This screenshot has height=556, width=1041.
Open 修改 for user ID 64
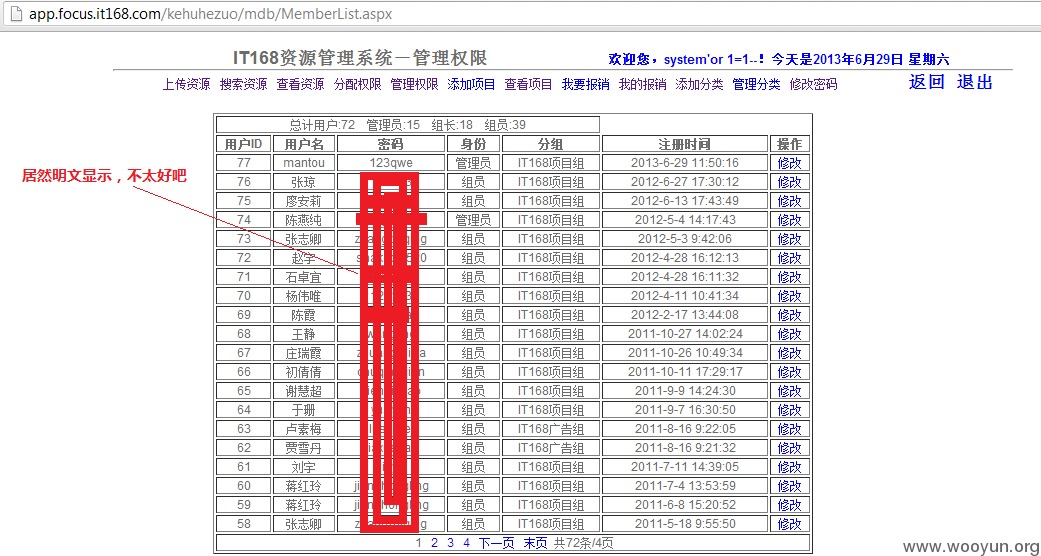[790, 410]
